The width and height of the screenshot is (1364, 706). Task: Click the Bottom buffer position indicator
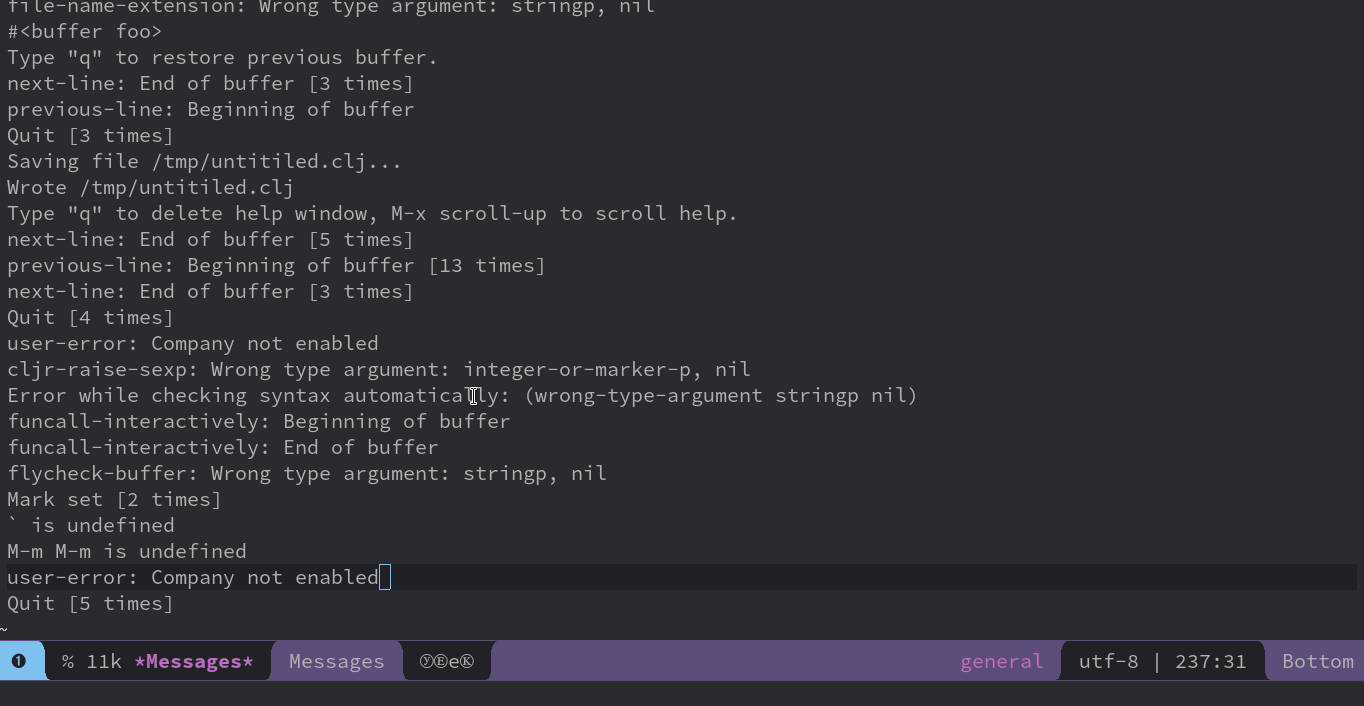point(1318,661)
